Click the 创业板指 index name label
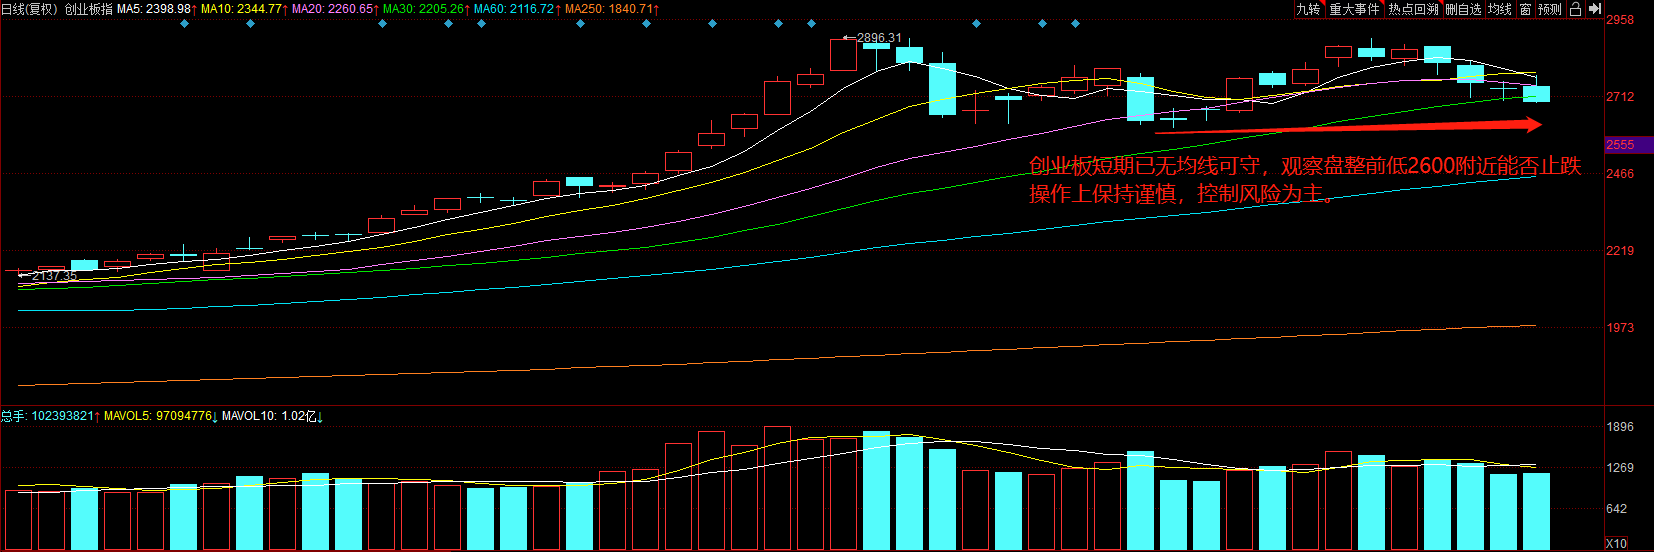The height and width of the screenshot is (552, 1654). (x=89, y=9)
